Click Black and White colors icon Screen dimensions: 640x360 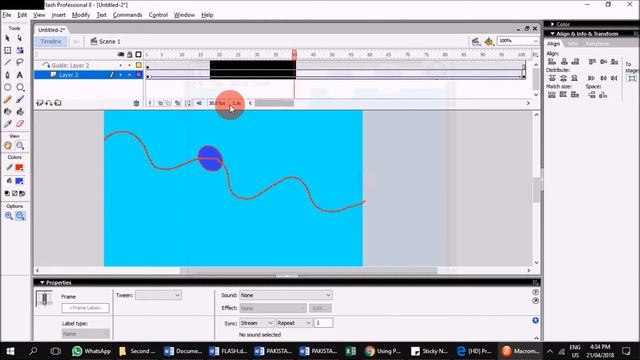7,193
